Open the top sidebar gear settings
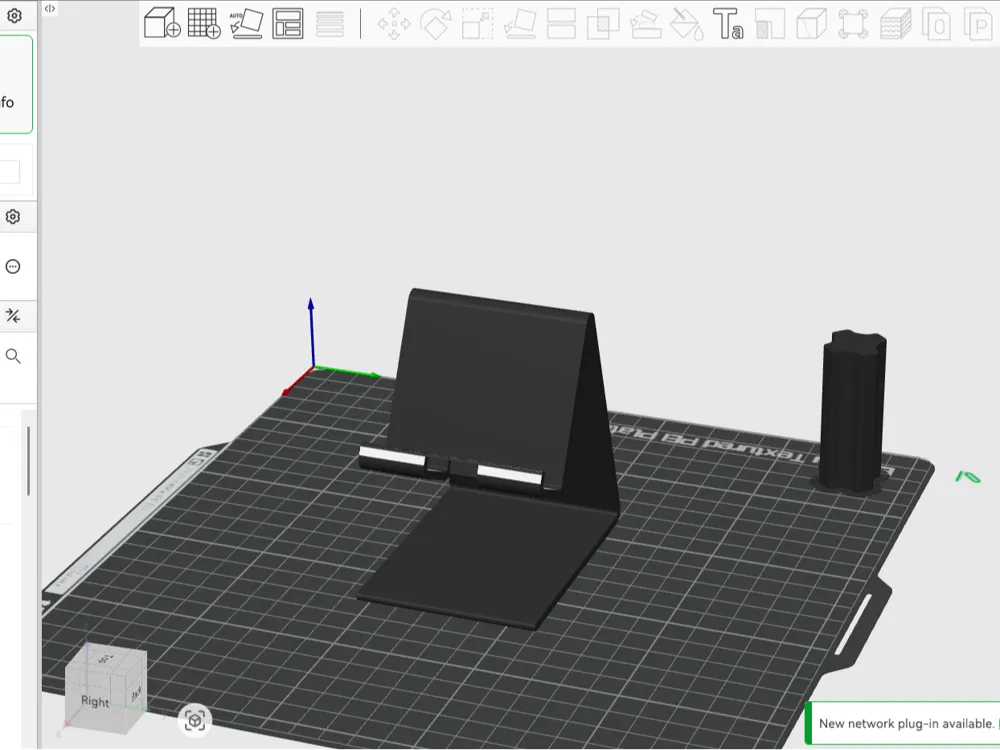The width and height of the screenshot is (1000, 750). pyautogui.click(x=14, y=15)
